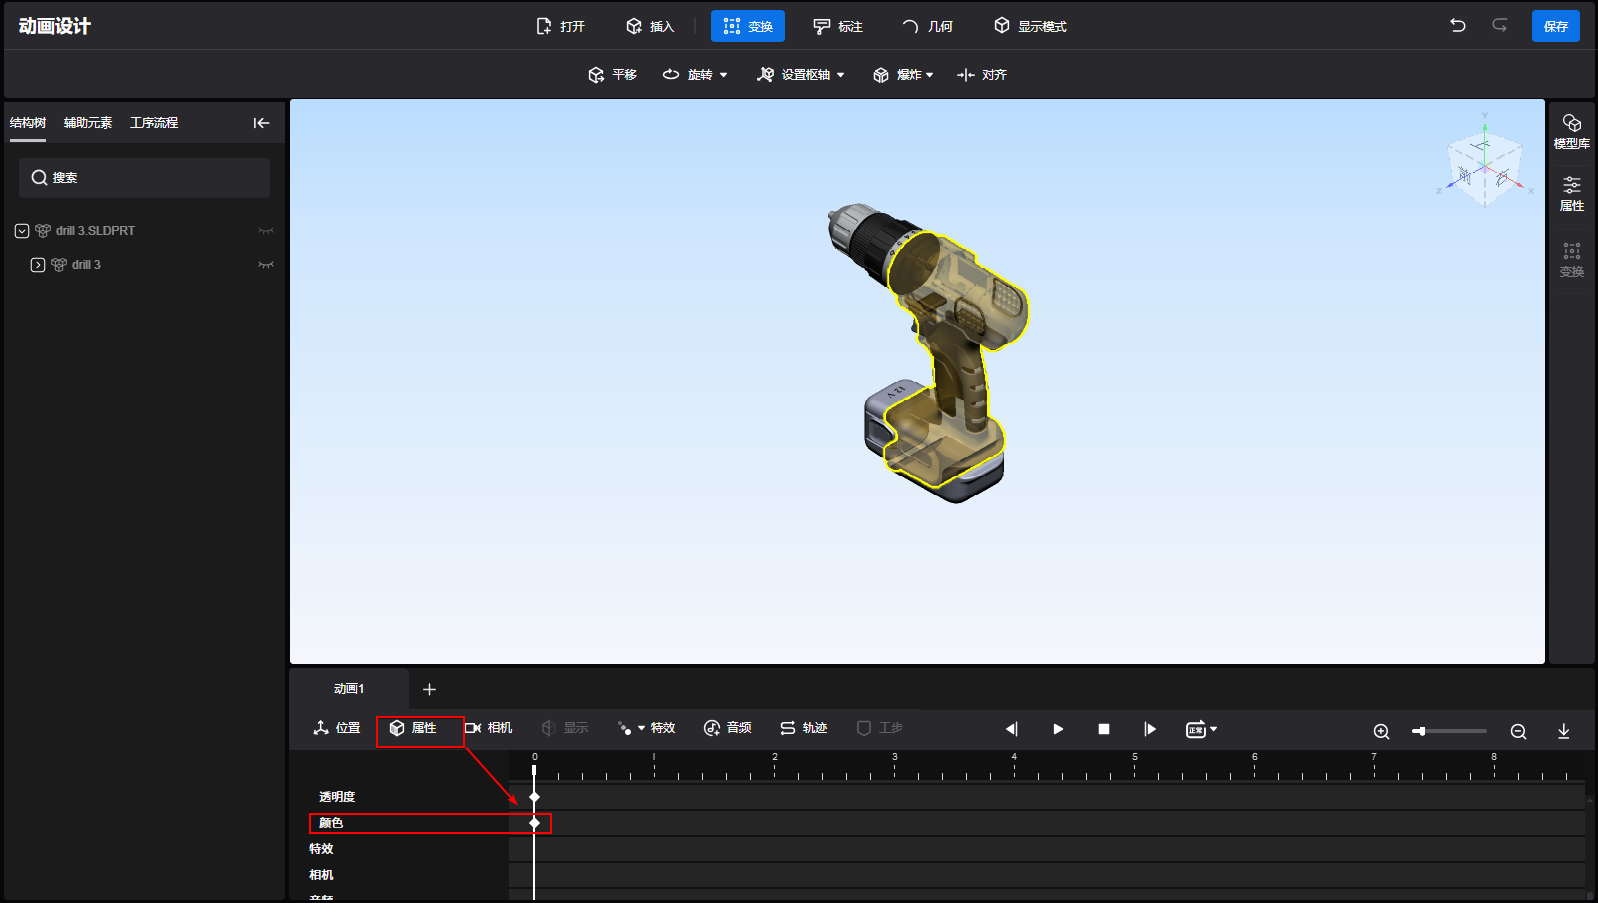Collapse drill 3.SLDPRT tree node
1598x903 pixels.
point(22,231)
